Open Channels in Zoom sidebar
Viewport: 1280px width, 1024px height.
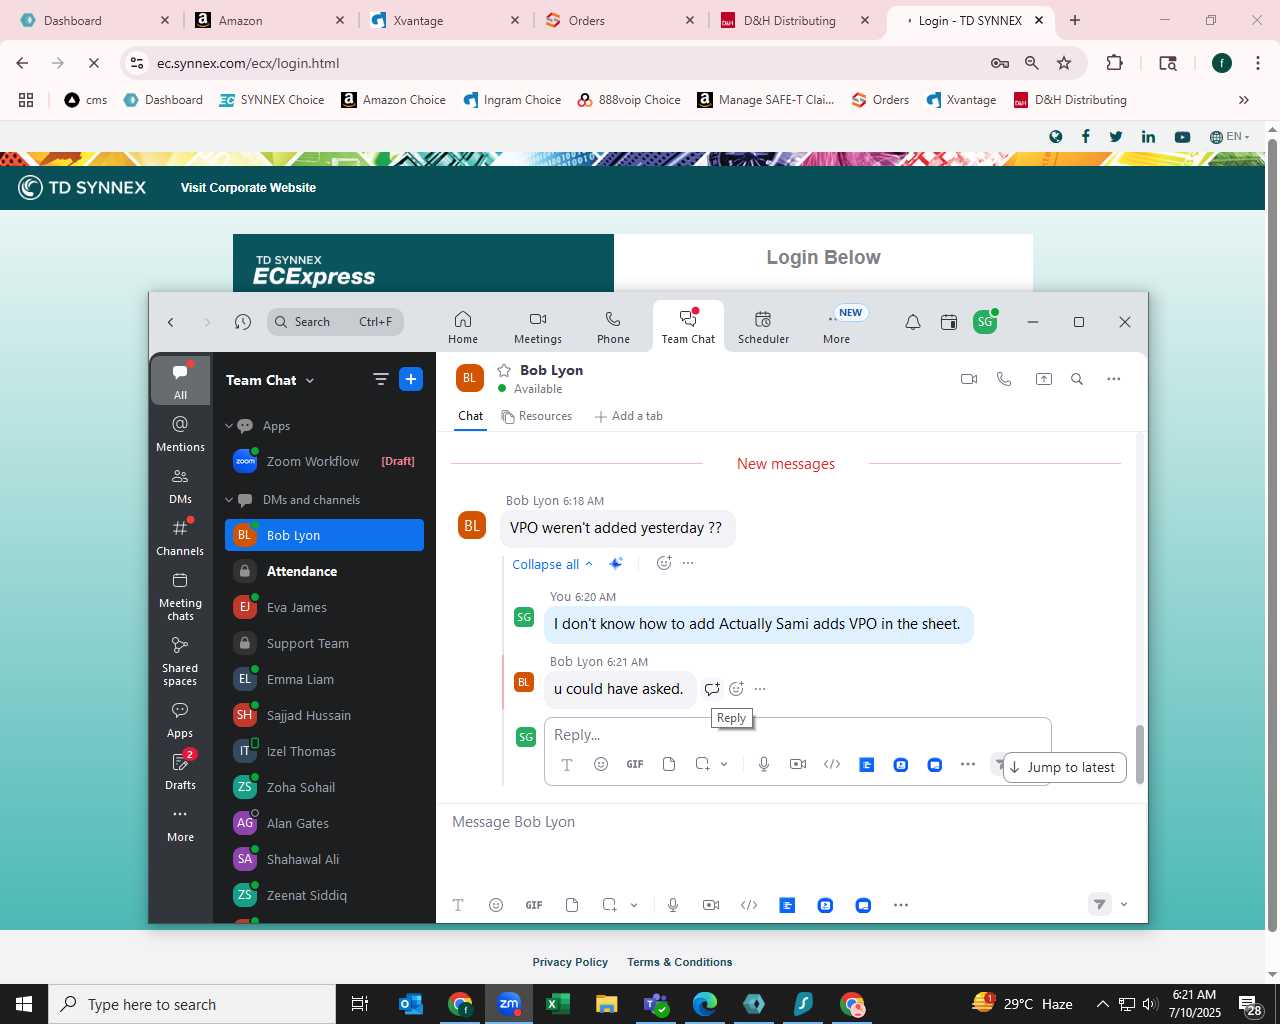[180, 537]
